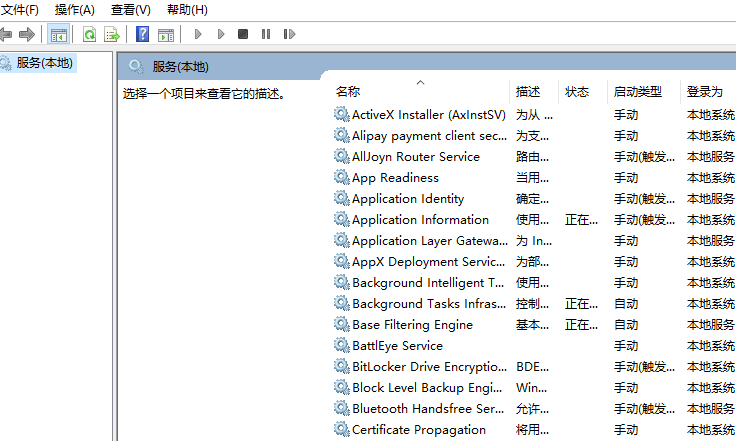736x441 pixels.
Task: Click the gear icon beside Certificate Propagation
Action: click(341, 430)
